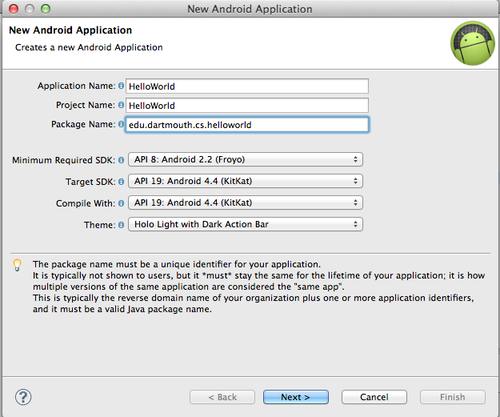This screenshot has width=500, height=417.
Task: Click the Next button
Action: pos(296,397)
